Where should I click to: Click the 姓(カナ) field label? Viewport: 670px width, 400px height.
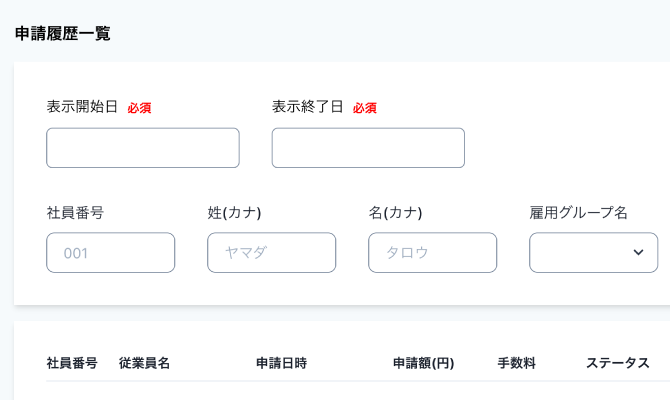(234, 212)
